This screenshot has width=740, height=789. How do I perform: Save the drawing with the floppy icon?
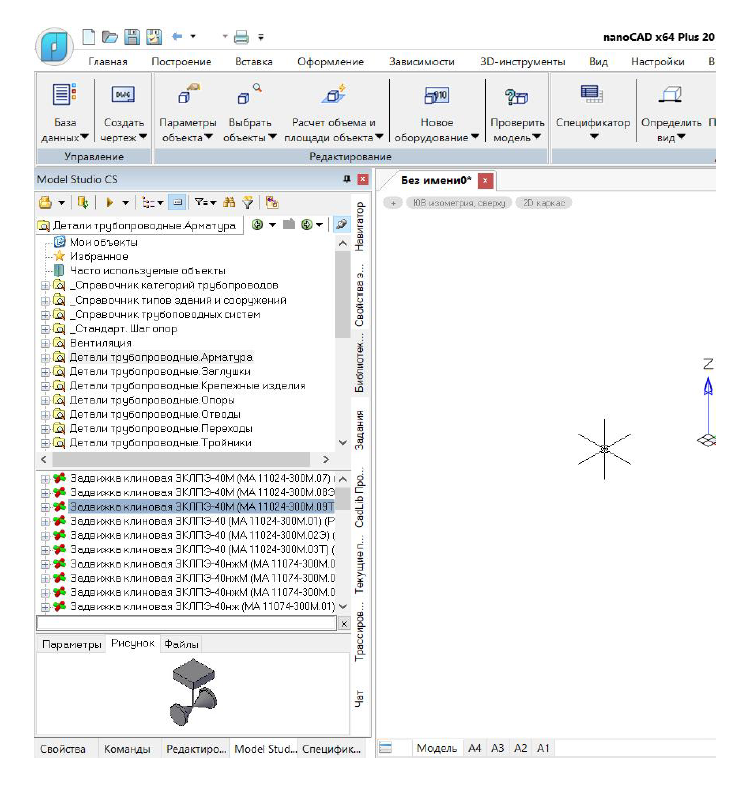point(132,36)
